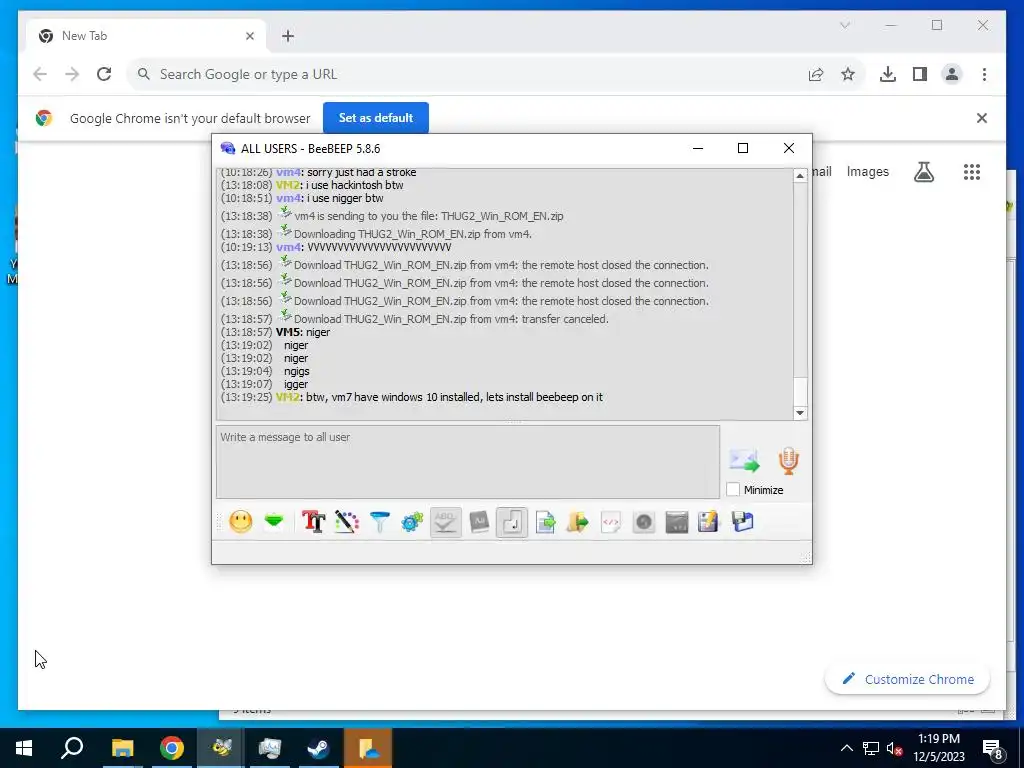
Task: Click the save chat floppy disk icon
Action: pos(743,522)
